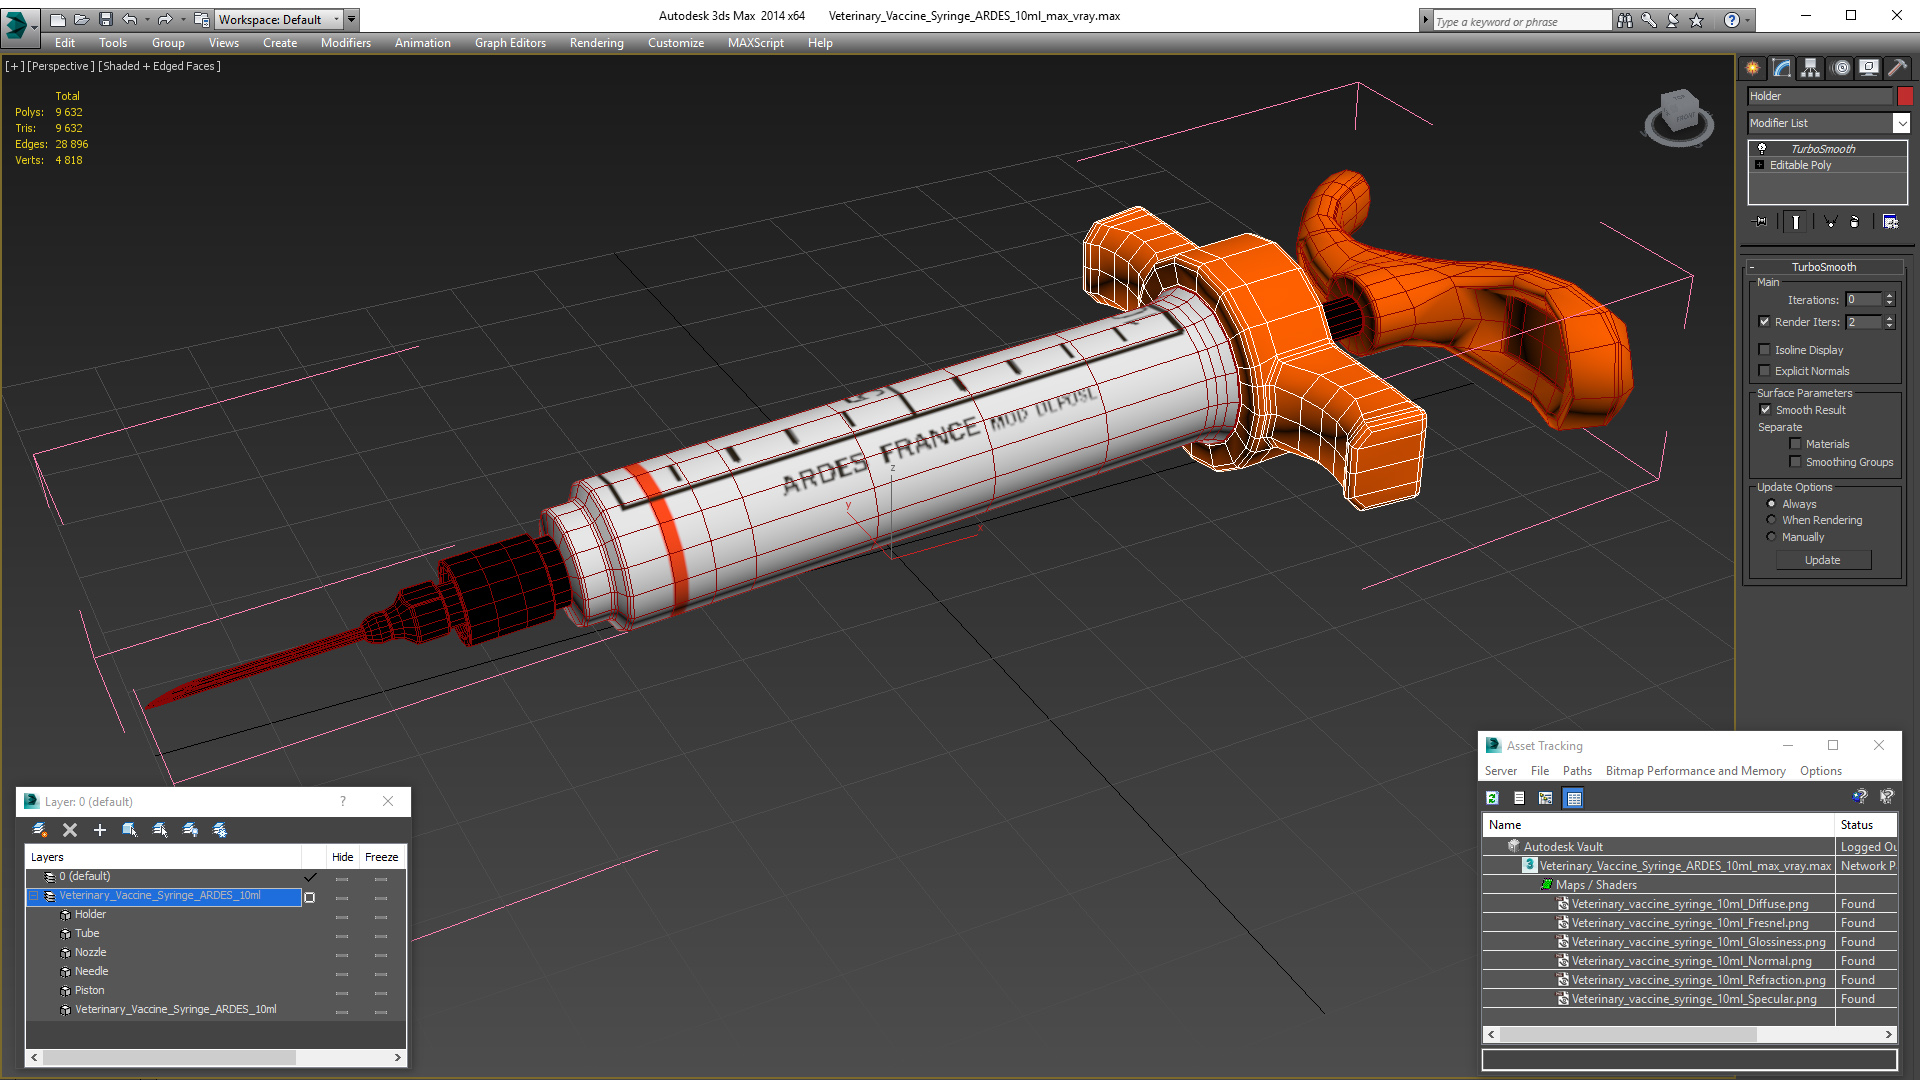Click the Undo arrow icon
The image size is (1920, 1080).
point(129,19)
